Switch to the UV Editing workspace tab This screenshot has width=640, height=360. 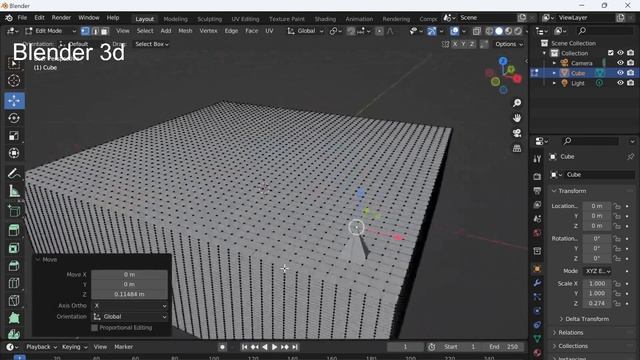tap(245, 19)
